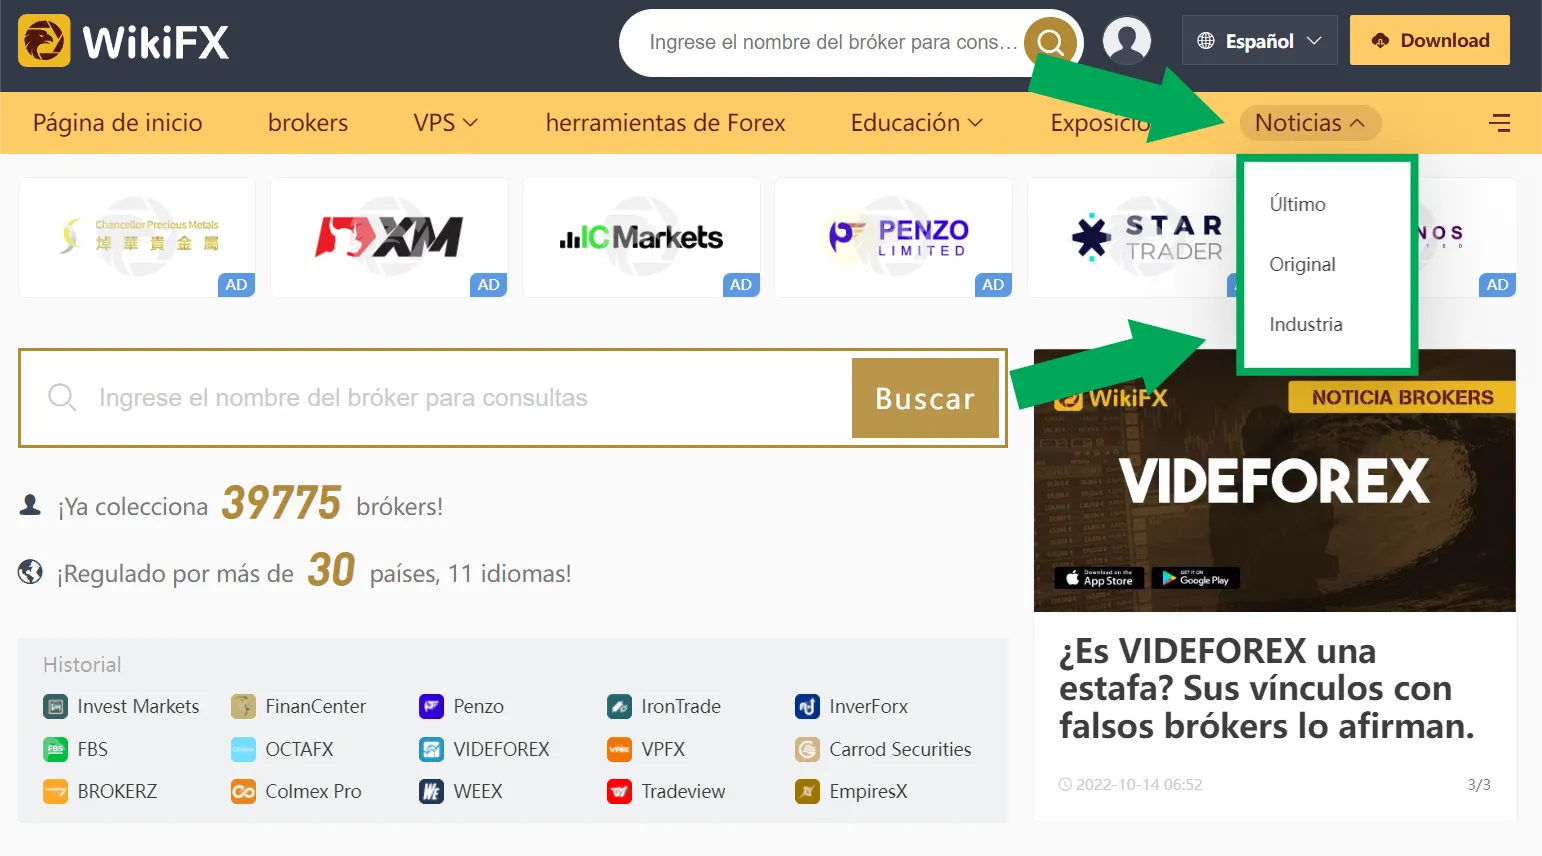
Task: Open the VIDEFOREX scam article headline
Action: [1266, 689]
